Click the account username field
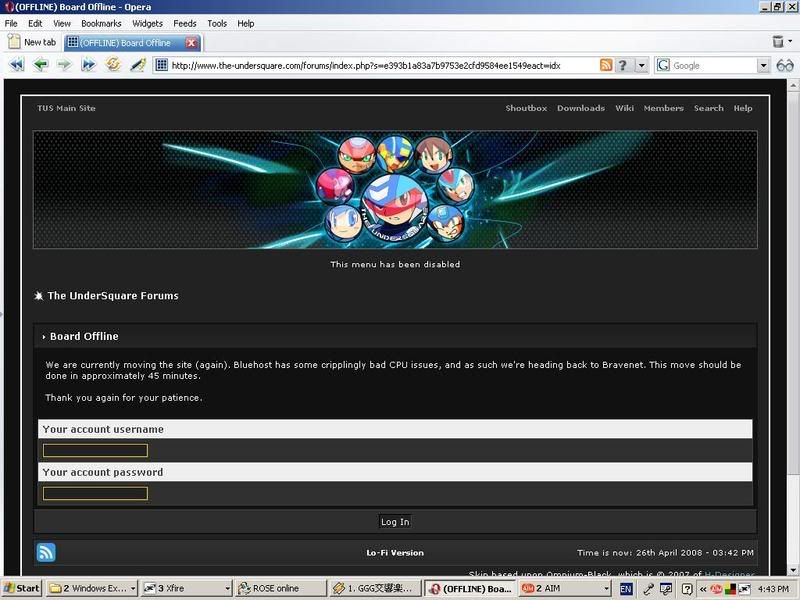This screenshot has width=800, height=600. pos(95,450)
